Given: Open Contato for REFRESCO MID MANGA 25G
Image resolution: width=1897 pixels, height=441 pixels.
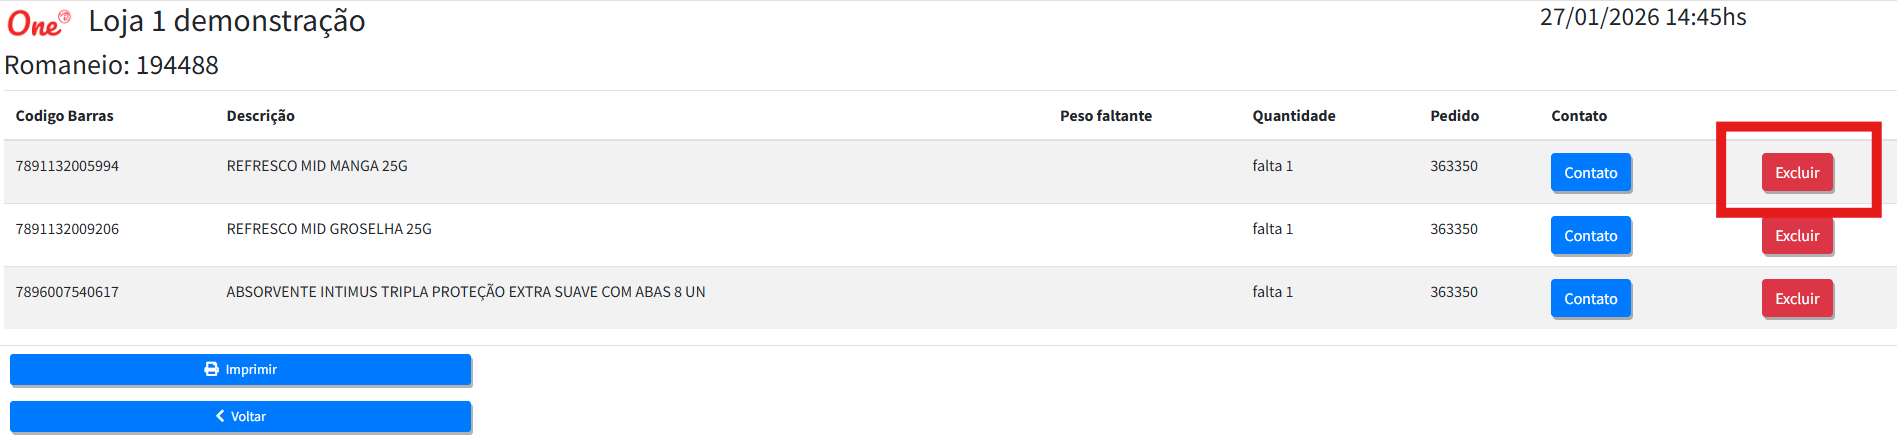Looking at the screenshot, I should coord(1590,173).
